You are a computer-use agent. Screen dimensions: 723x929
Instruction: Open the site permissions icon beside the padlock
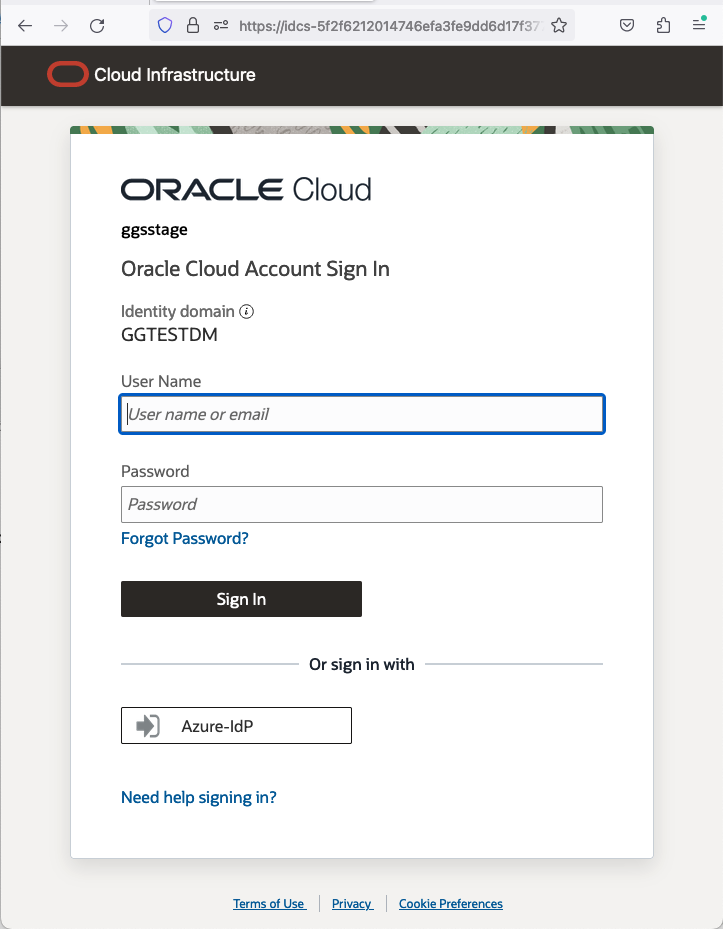221,25
